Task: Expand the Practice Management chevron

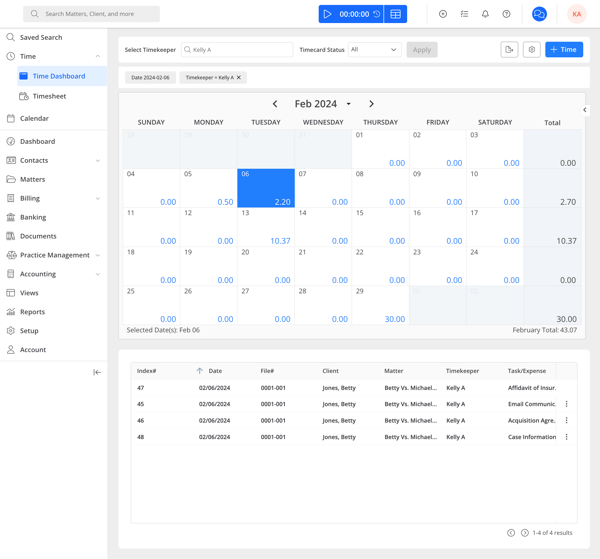Action: tap(98, 255)
